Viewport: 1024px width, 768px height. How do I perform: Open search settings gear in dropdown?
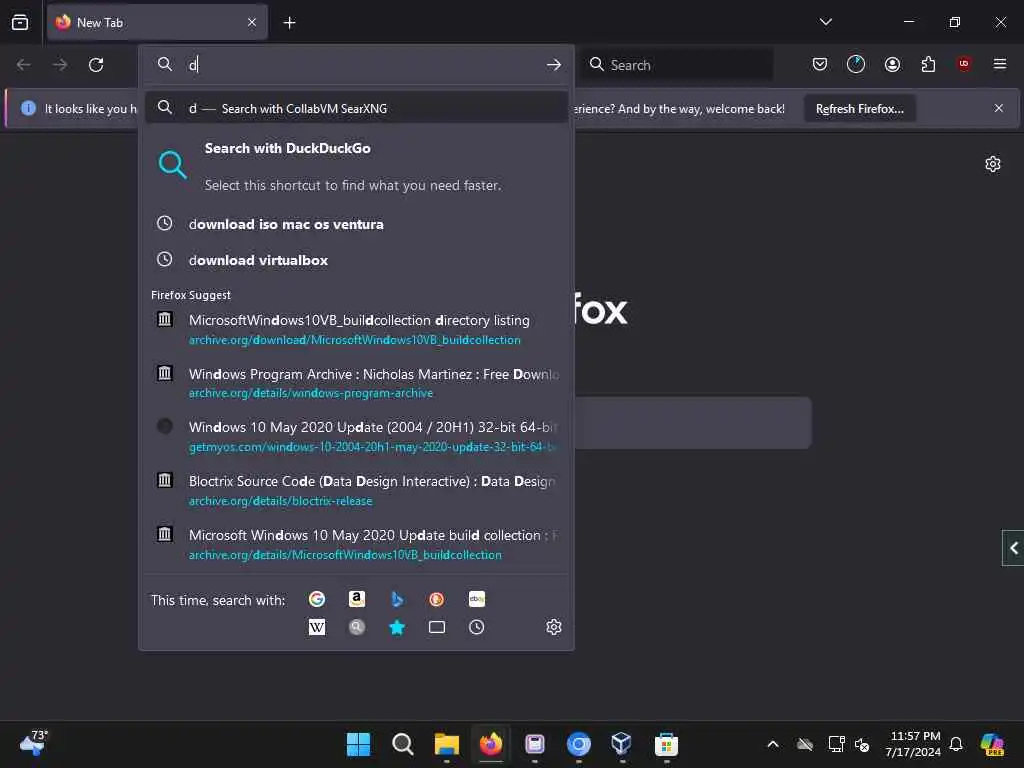[554, 628]
